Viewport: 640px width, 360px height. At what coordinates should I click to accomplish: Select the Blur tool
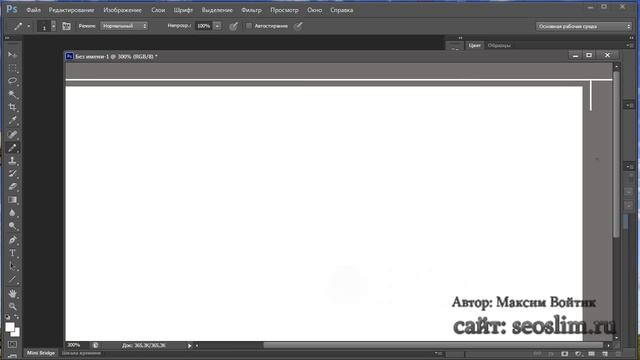[12, 213]
